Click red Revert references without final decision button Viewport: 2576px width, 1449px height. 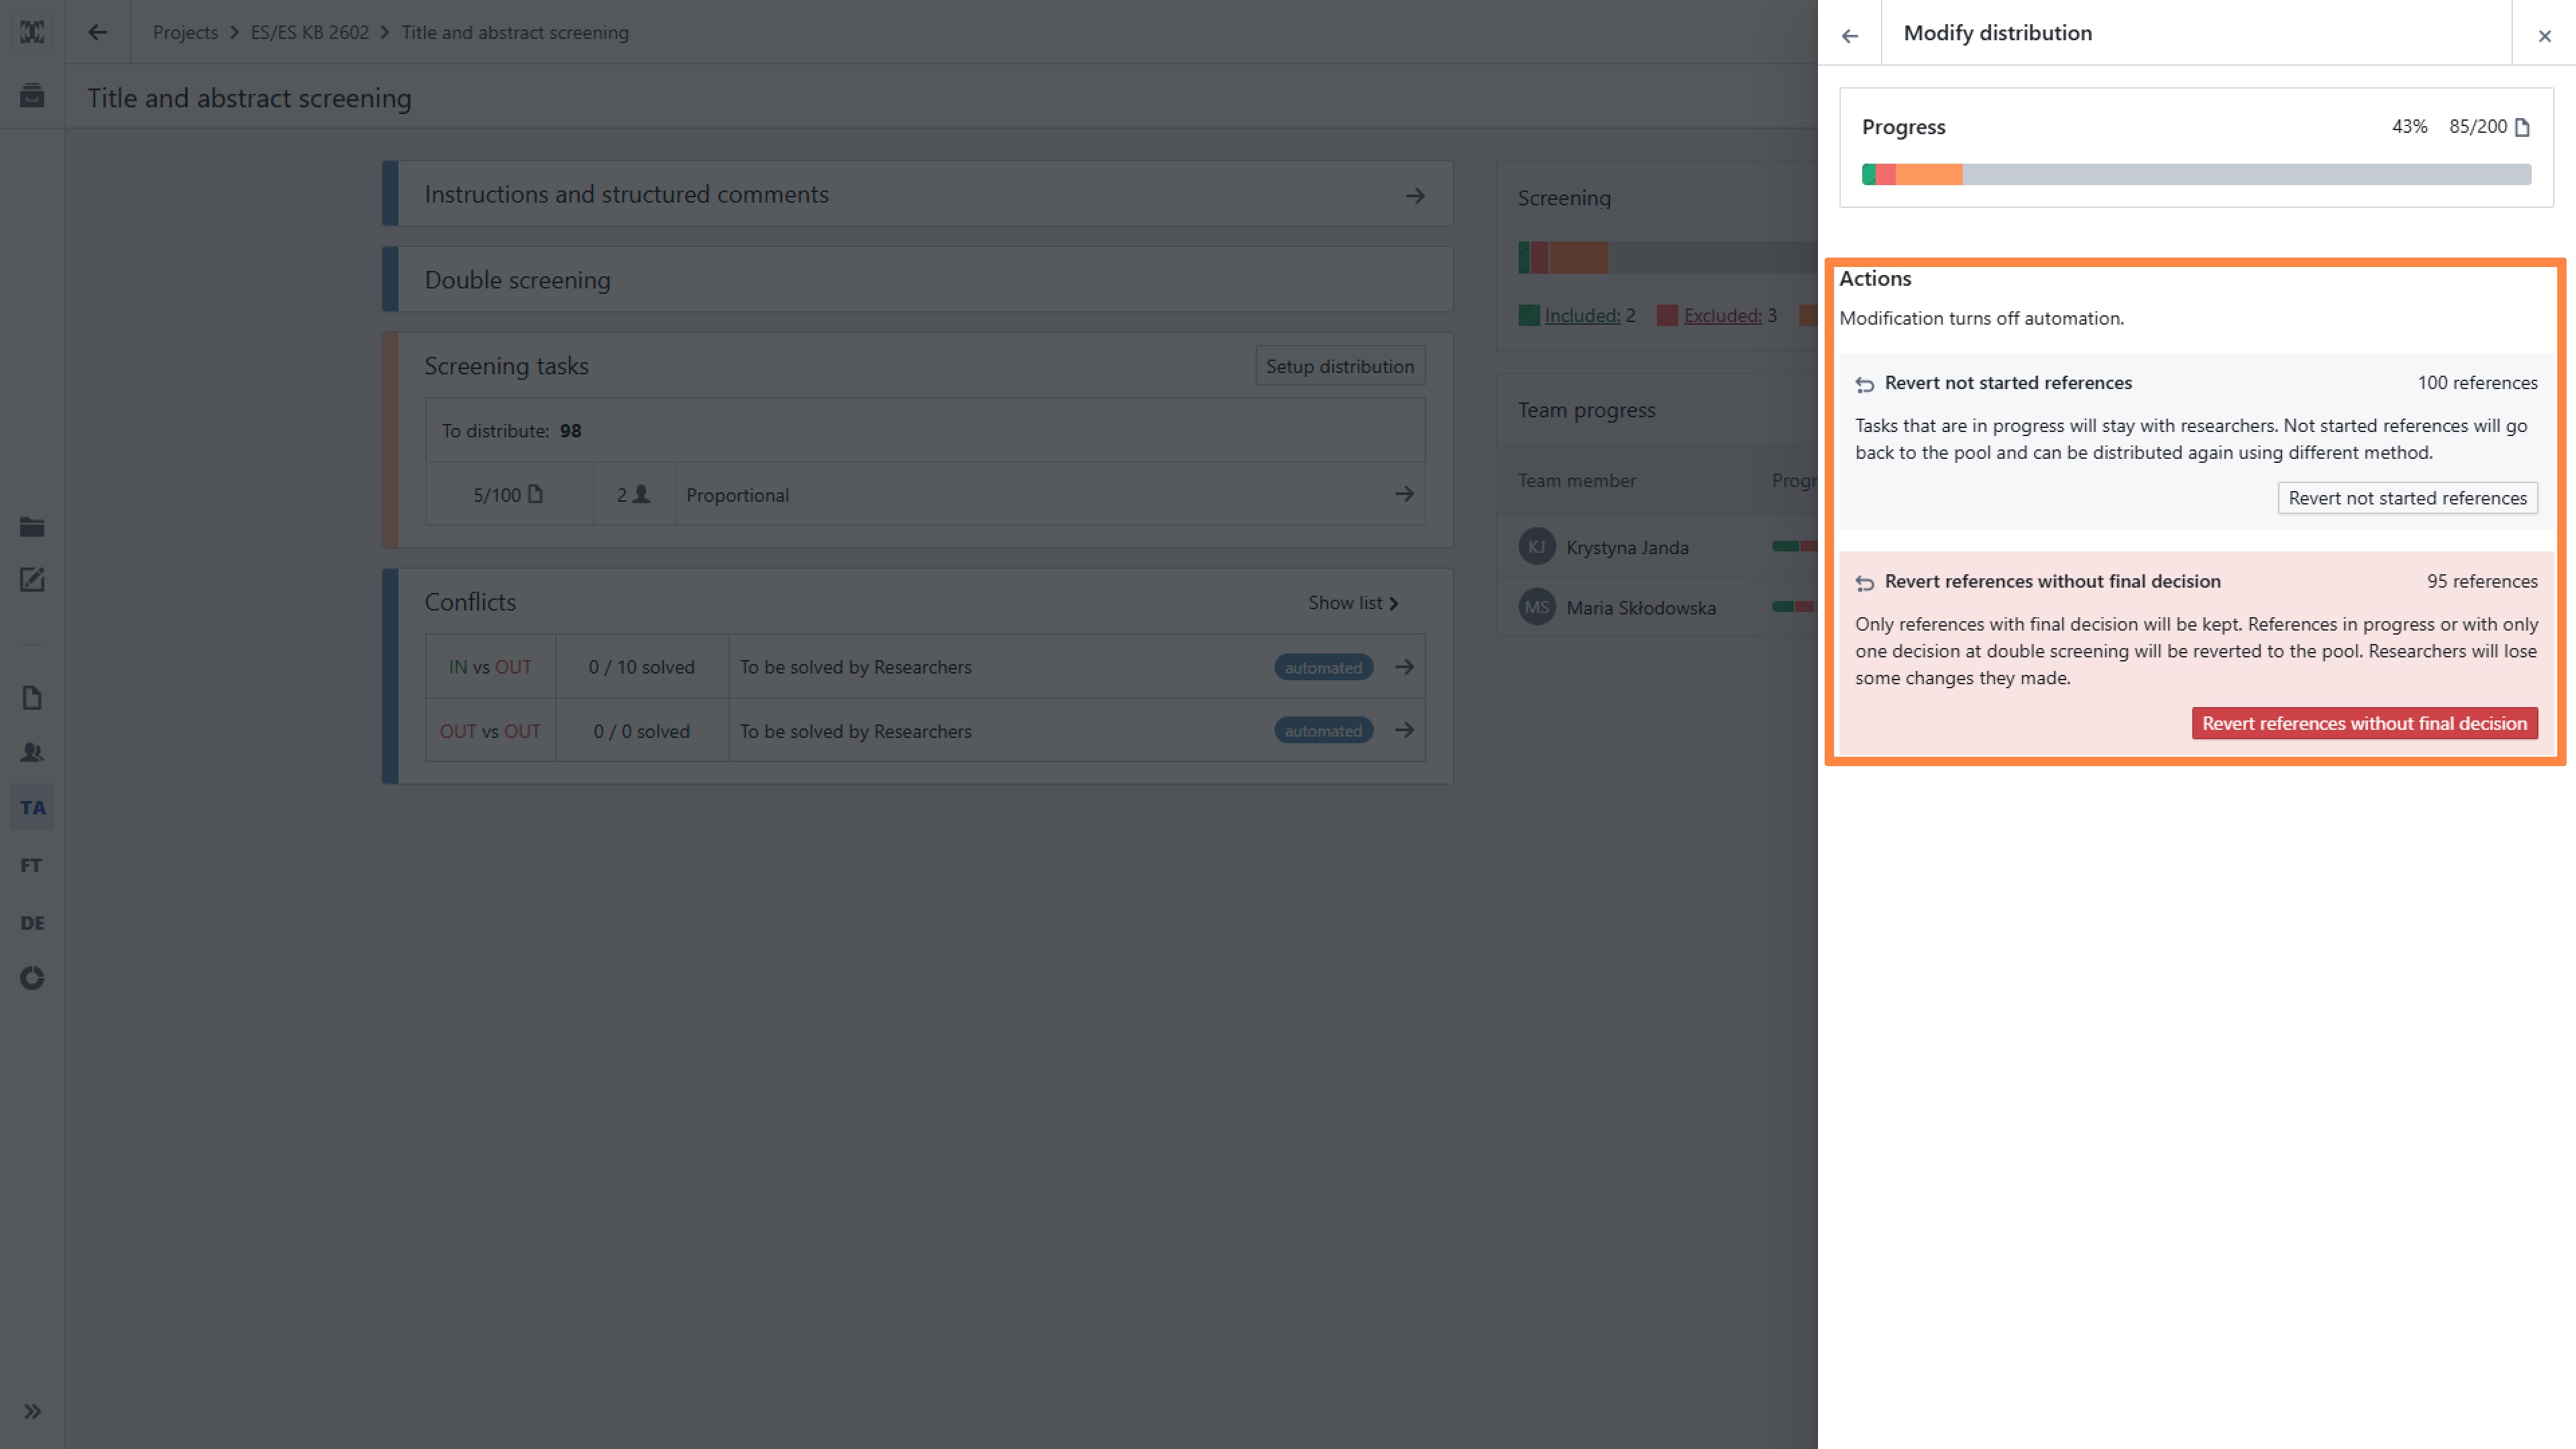click(2364, 723)
